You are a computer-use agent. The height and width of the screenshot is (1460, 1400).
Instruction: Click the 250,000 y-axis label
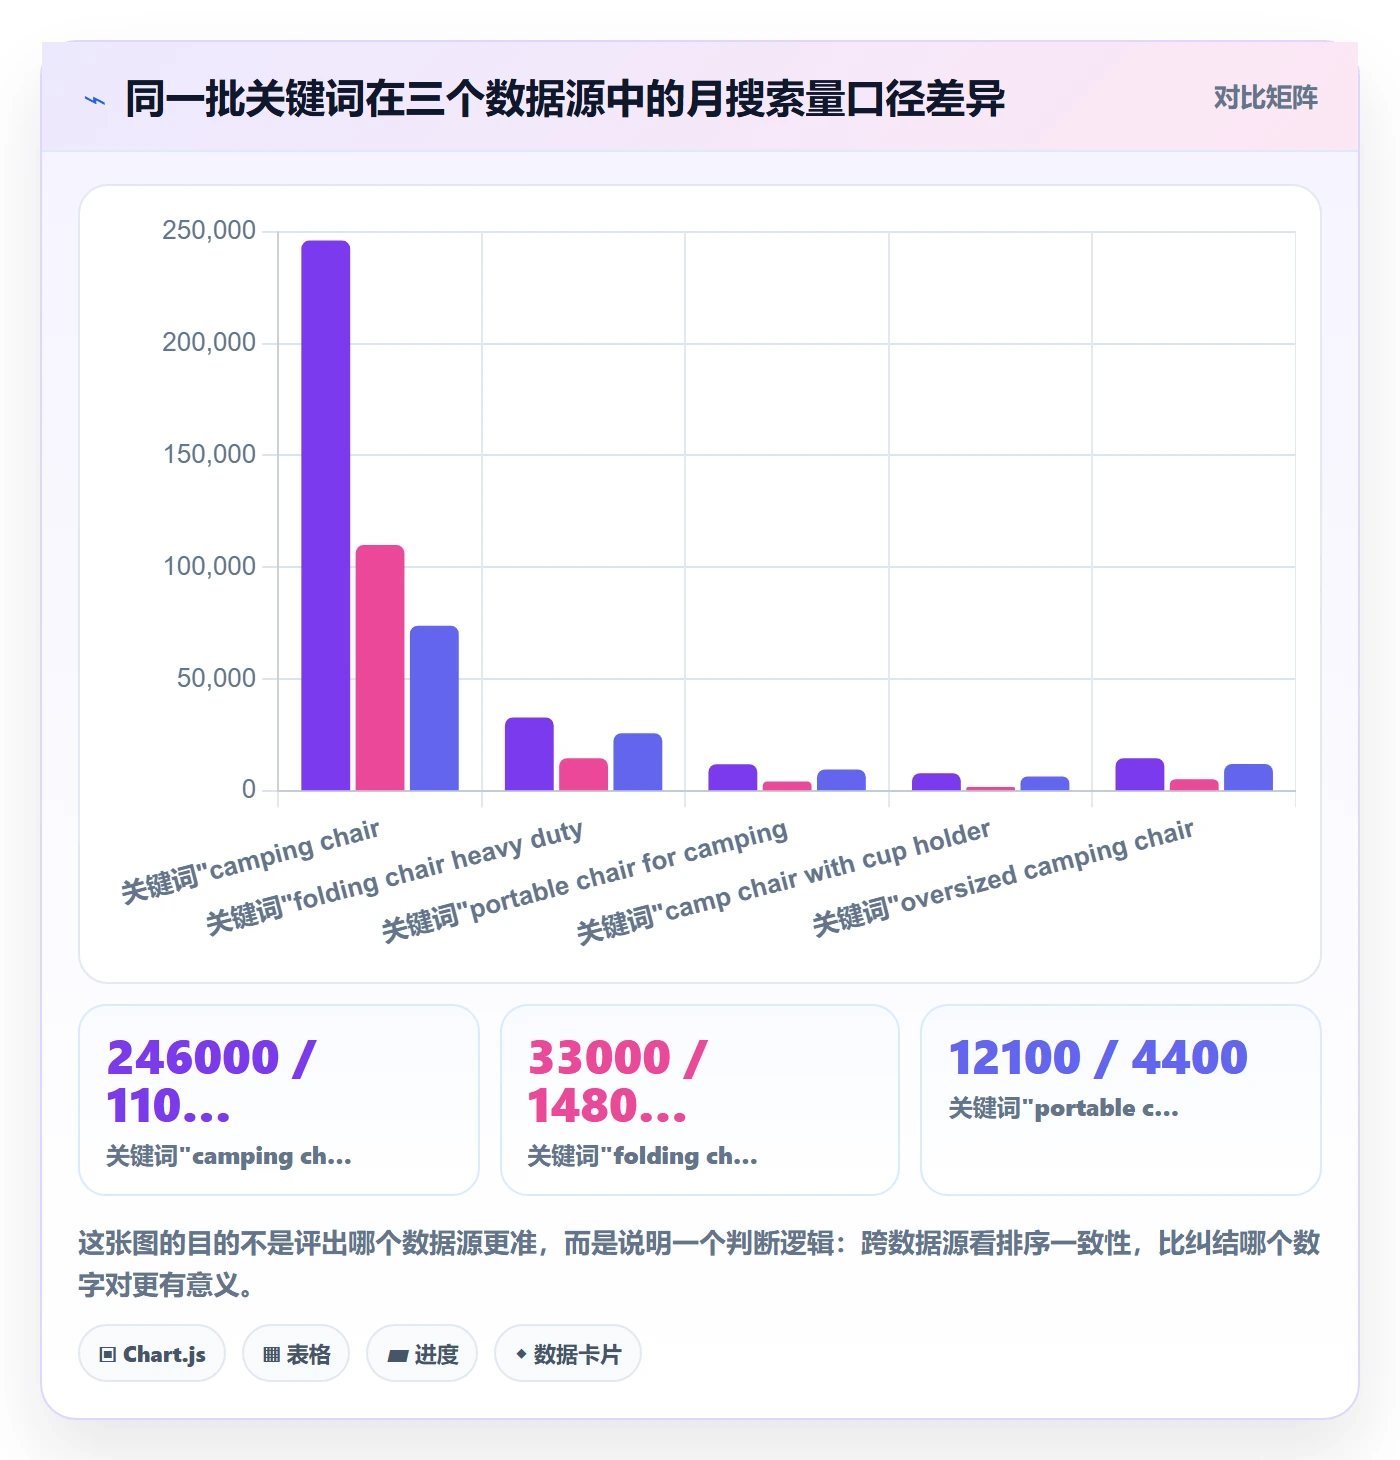click(209, 231)
